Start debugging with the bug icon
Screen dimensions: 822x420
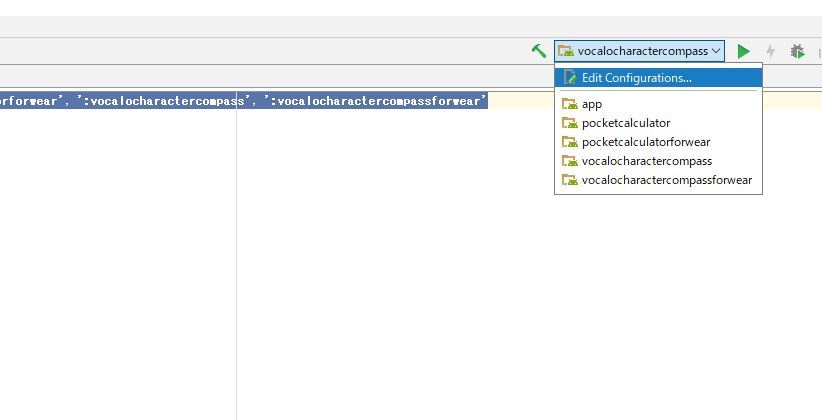click(x=797, y=51)
